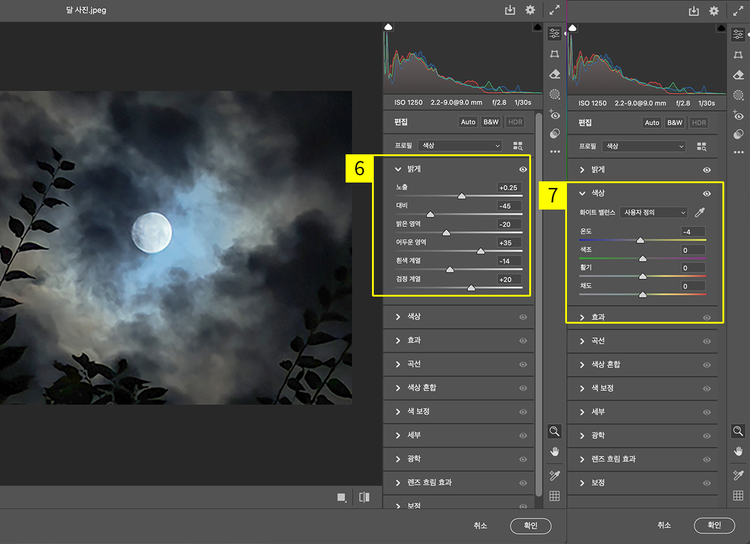Open the 프로필 dropdown in left panel

[x=460, y=145]
